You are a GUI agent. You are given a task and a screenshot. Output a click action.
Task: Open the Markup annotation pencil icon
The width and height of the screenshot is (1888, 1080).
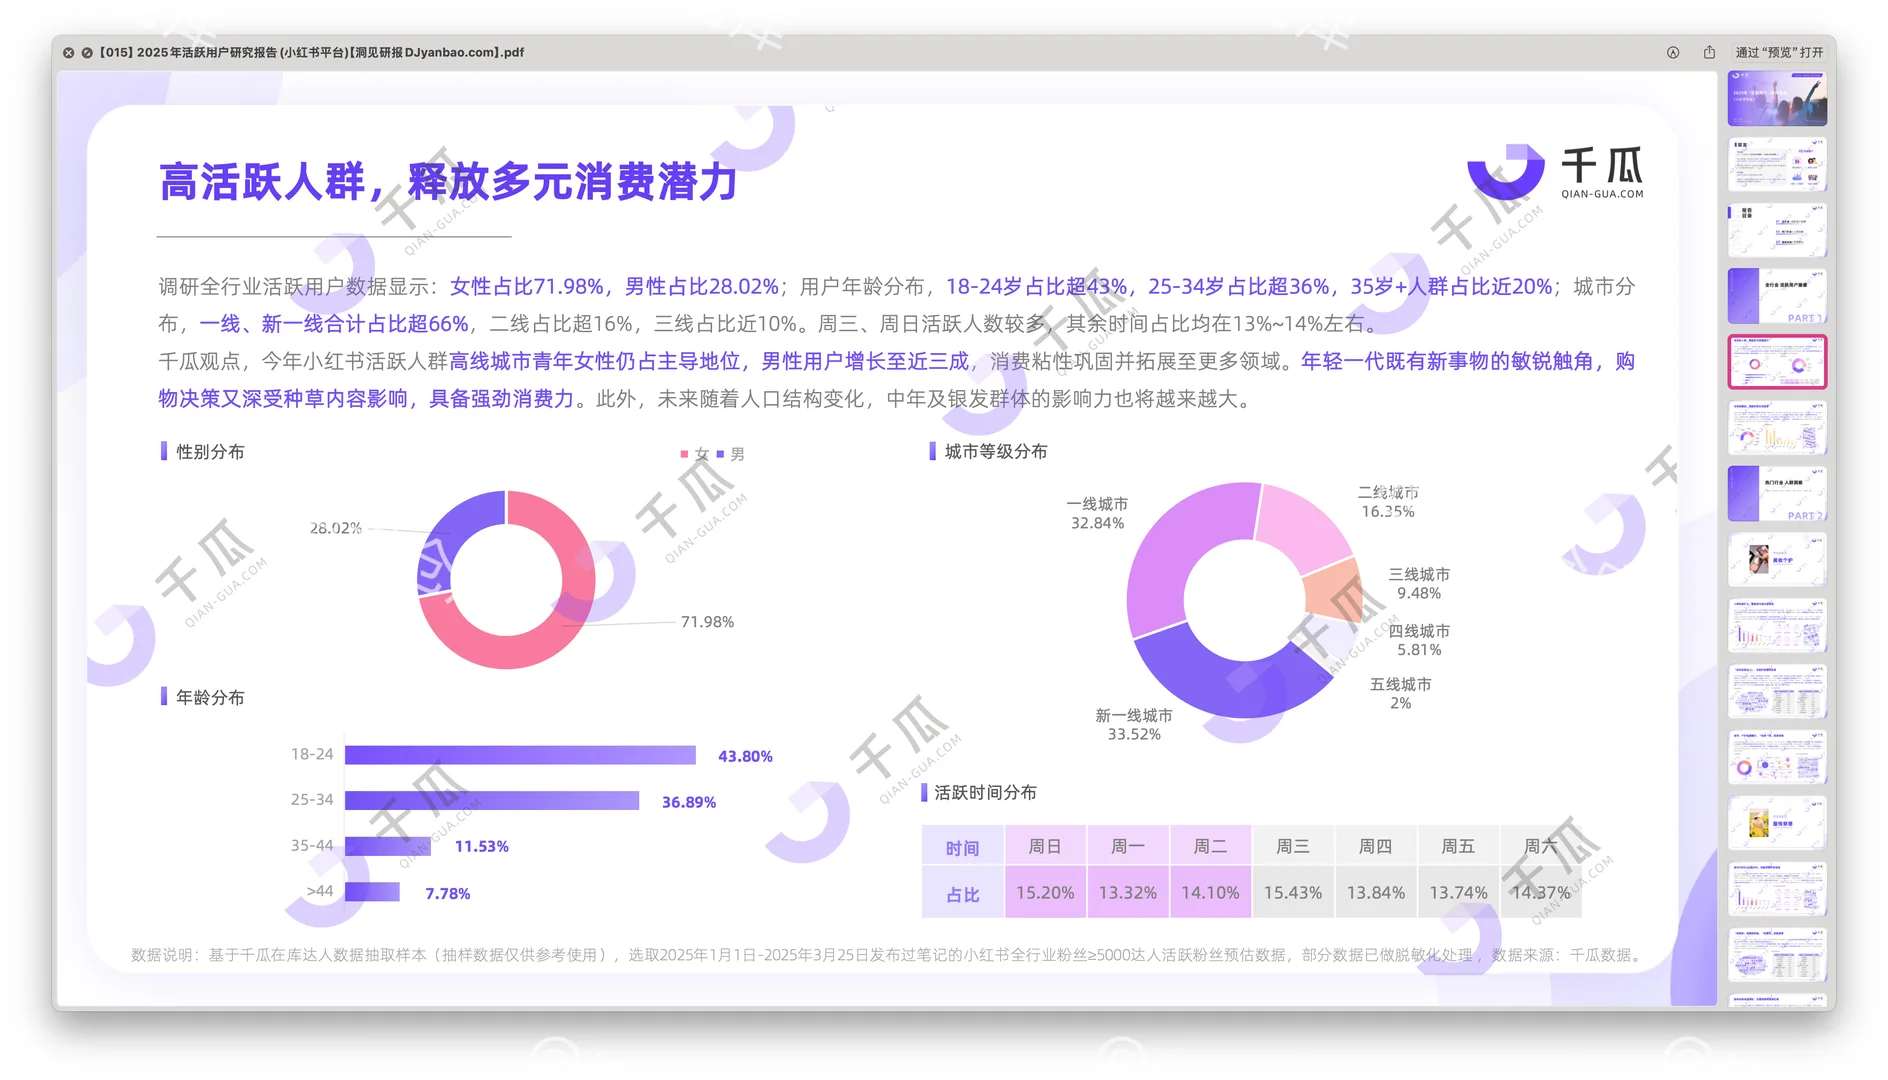pyautogui.click(x=1674, y=53)
